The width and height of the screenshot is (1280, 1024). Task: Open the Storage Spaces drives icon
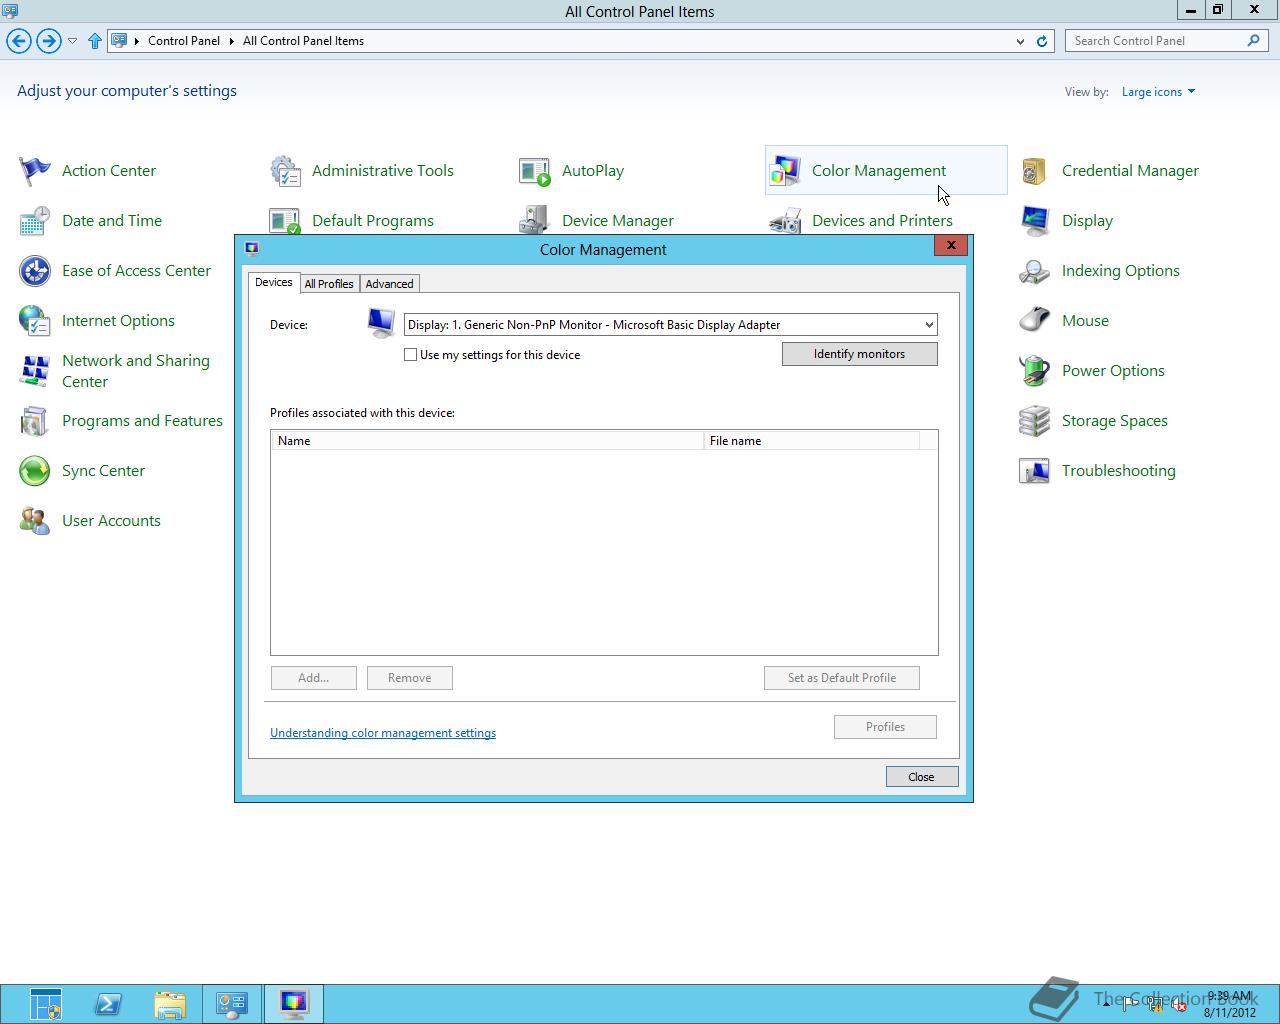1035,421
